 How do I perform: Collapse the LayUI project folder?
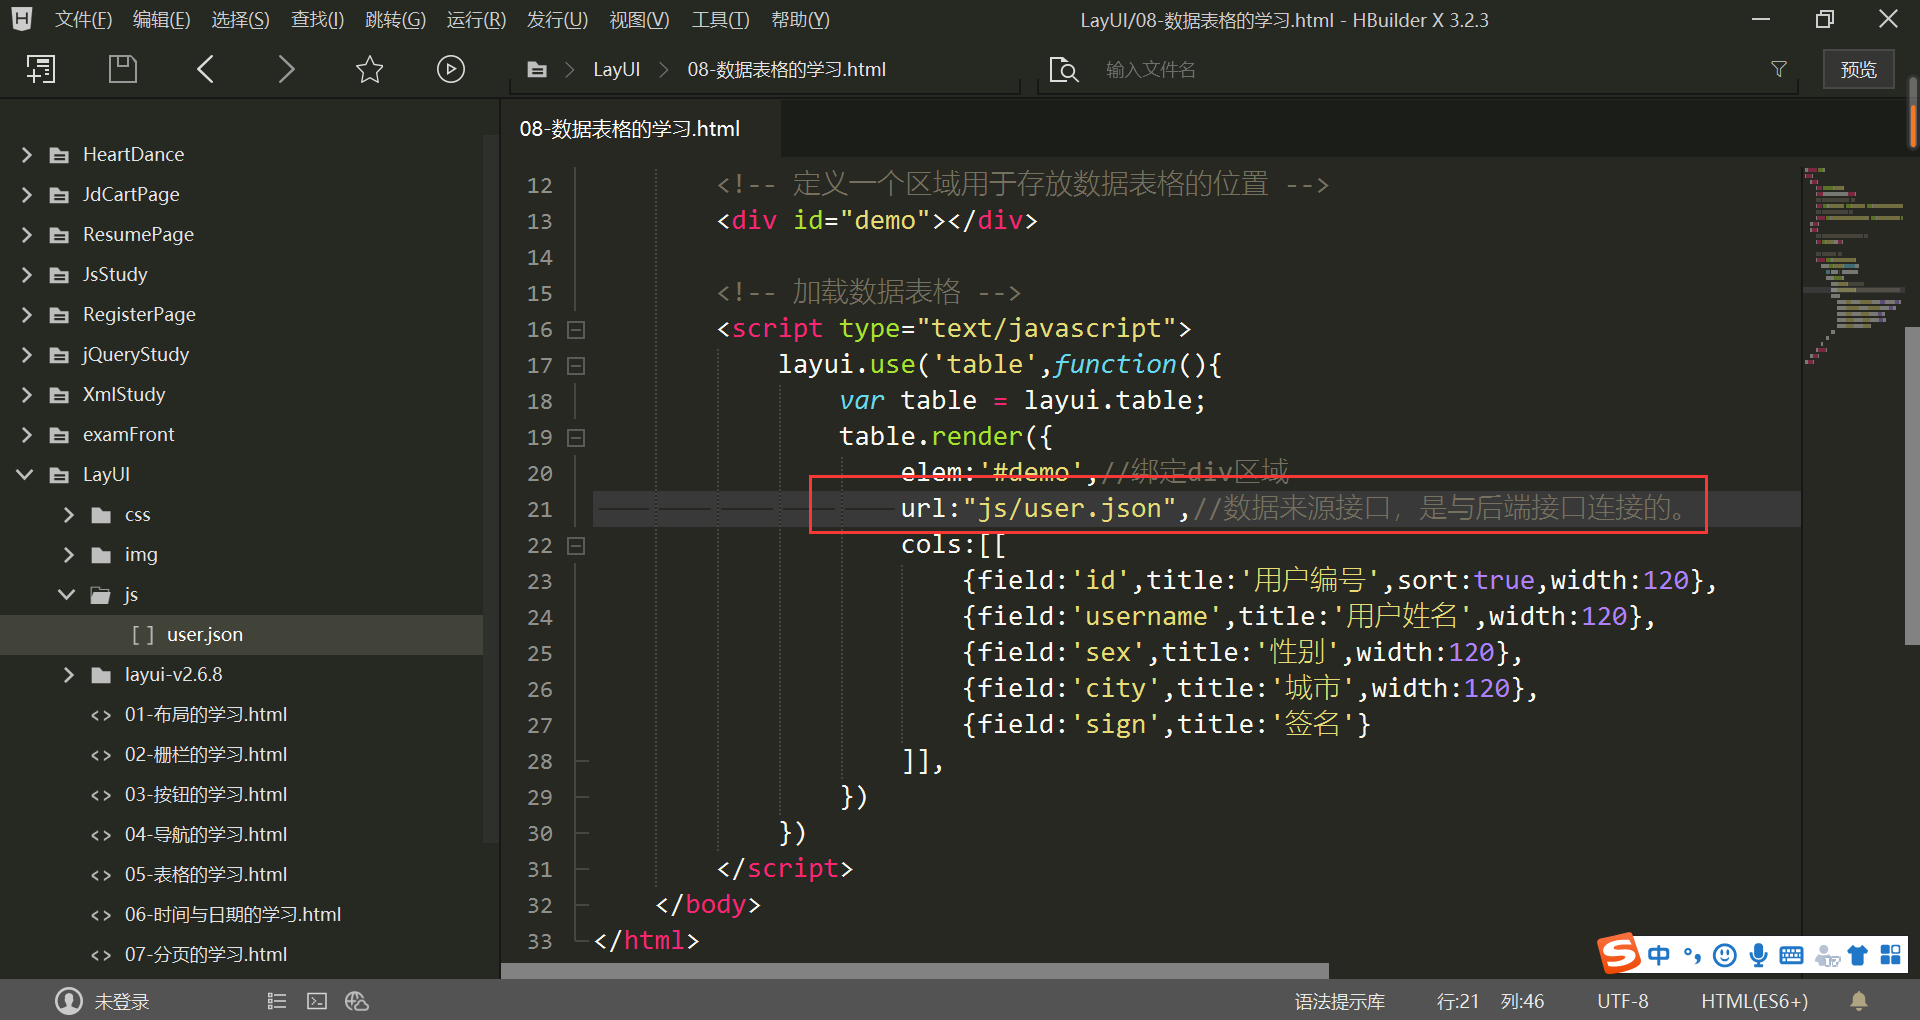26,474
